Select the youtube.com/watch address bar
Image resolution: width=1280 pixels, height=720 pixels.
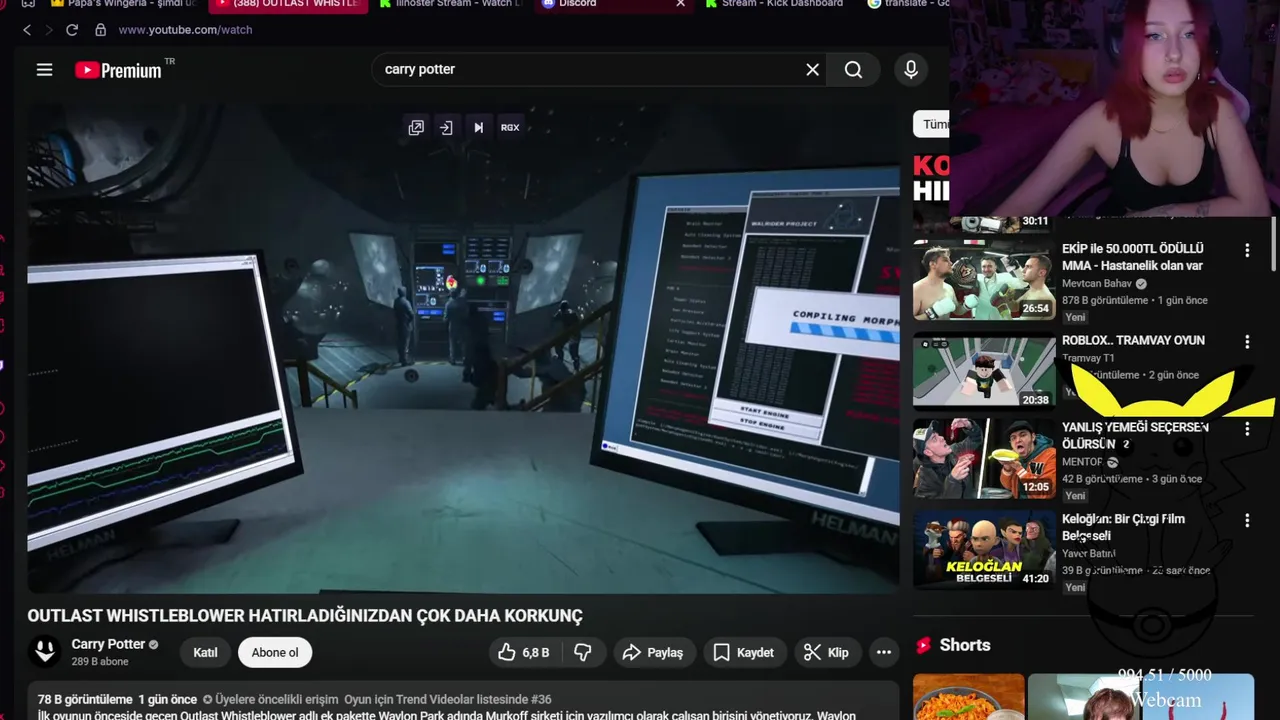(x=185, y=30)
